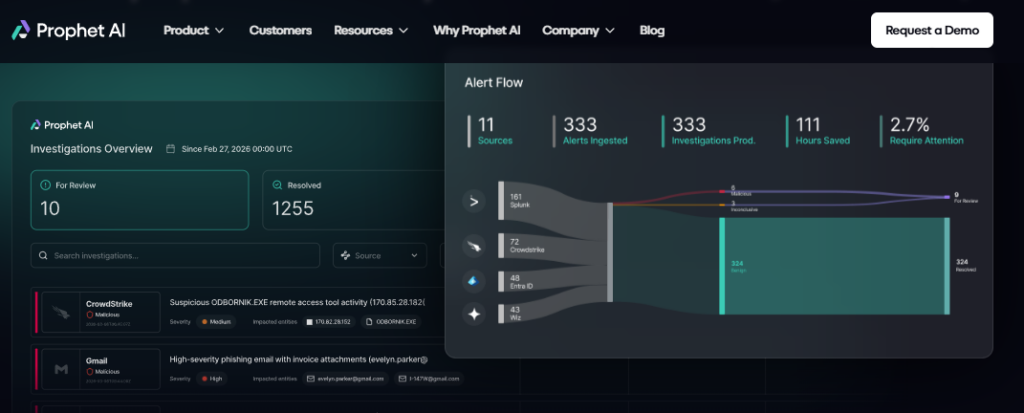This screenshot has width=1024, height=413.
Task: Select the Since Feb 27, 2026 date range
Action: pos(236,149)
